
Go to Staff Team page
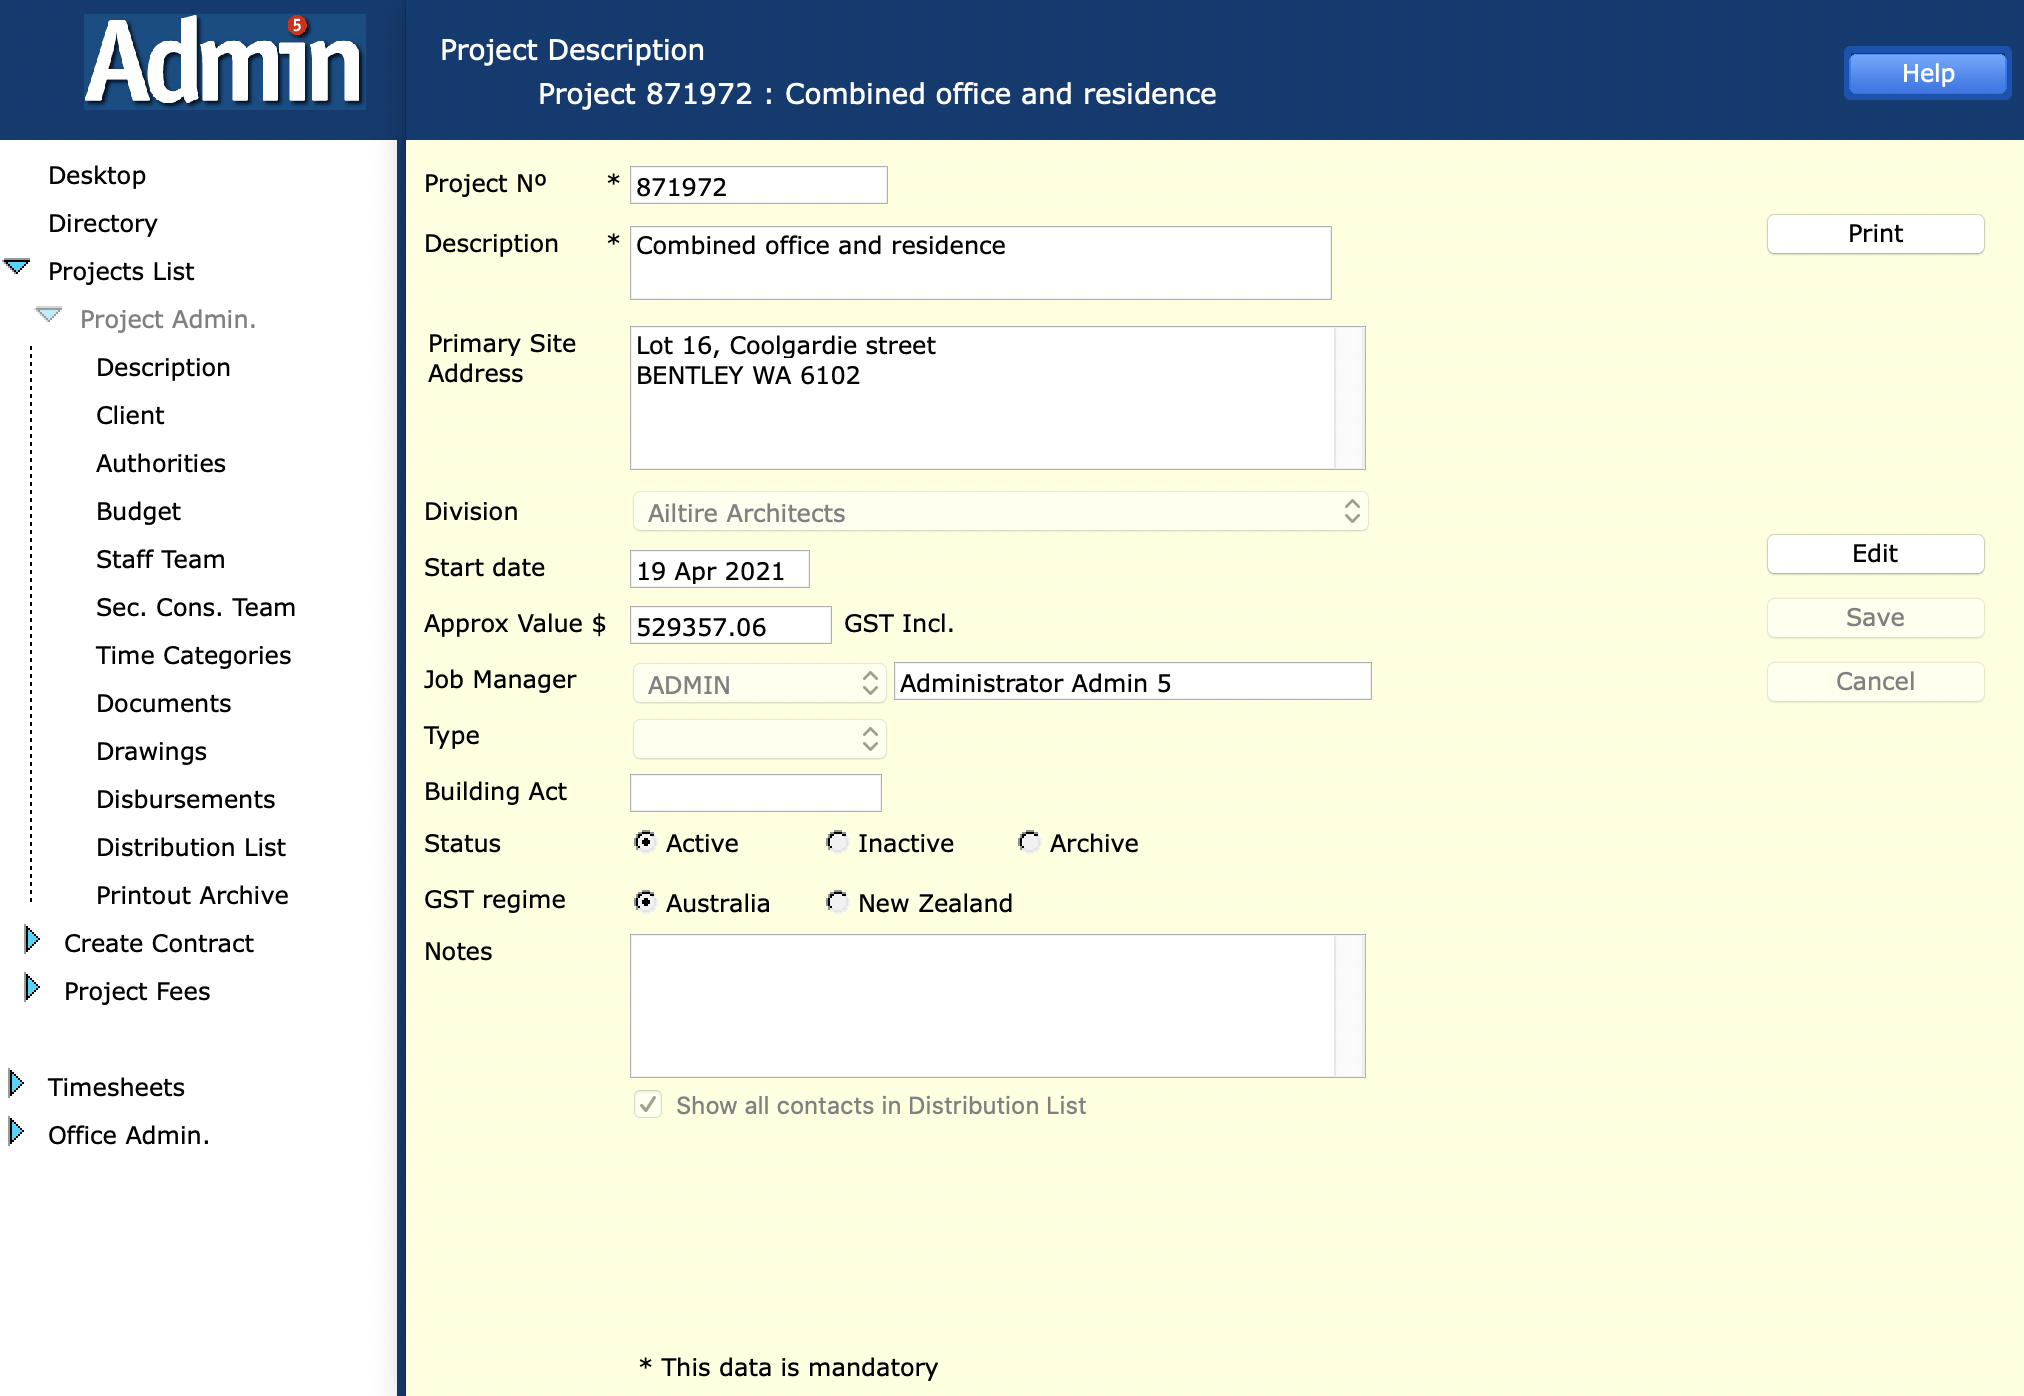click(x=160, y=559)
